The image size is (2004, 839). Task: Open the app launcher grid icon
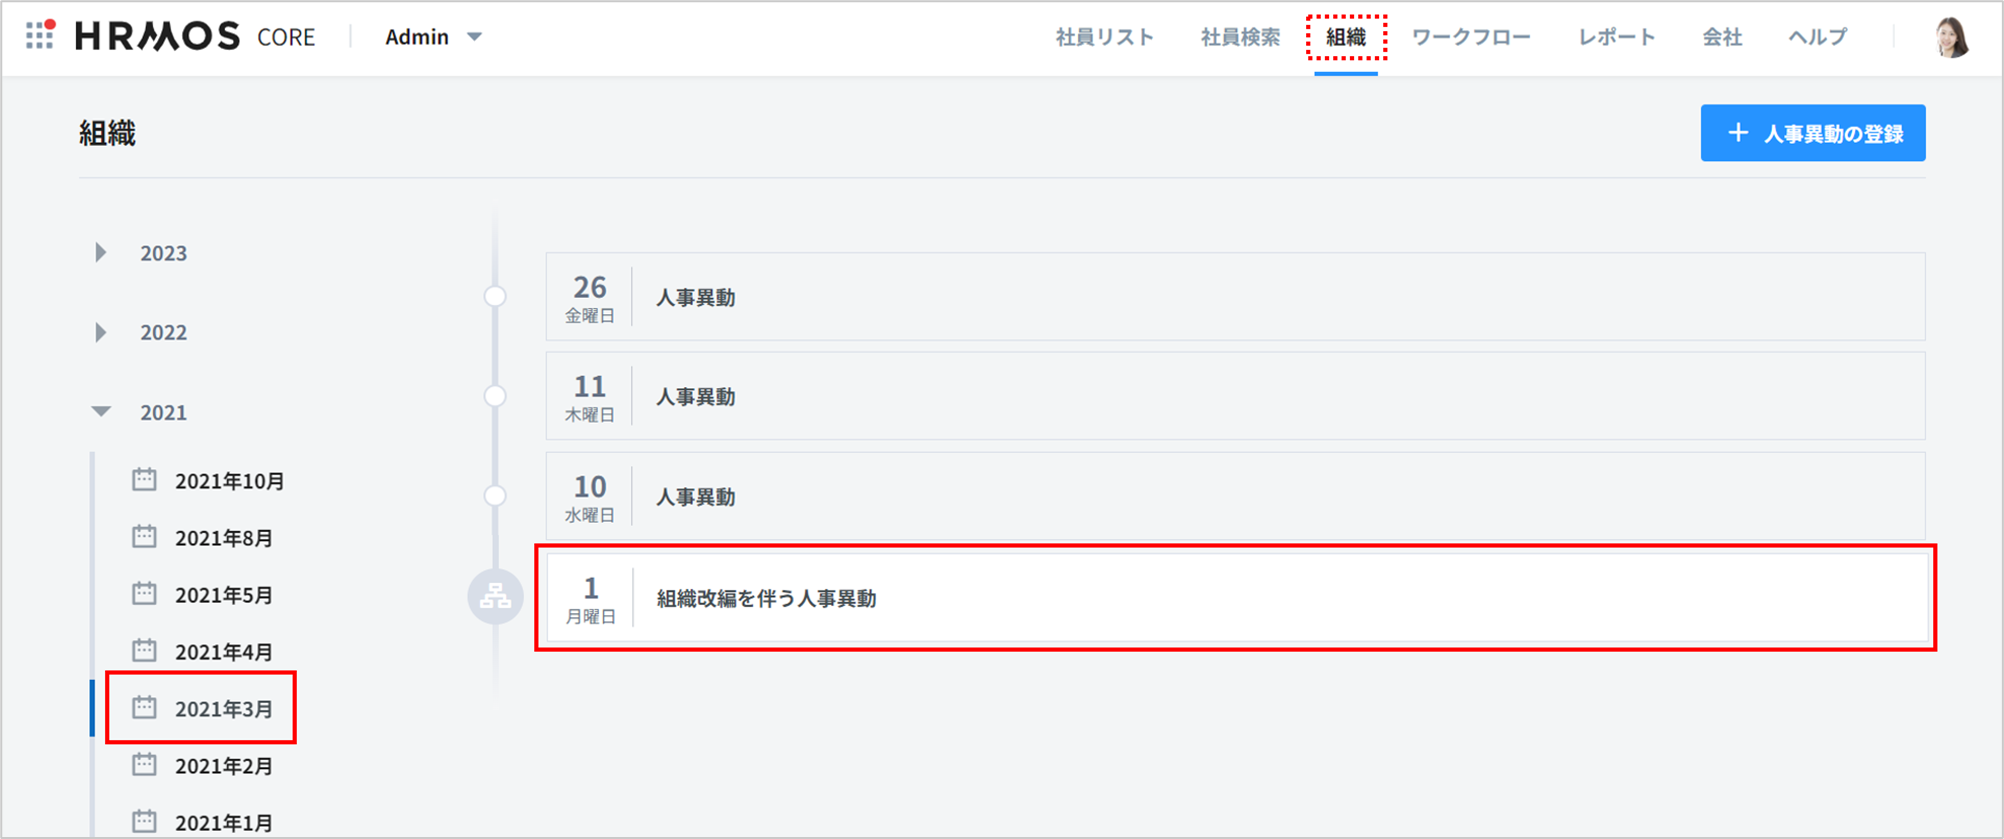pos(40,36)
